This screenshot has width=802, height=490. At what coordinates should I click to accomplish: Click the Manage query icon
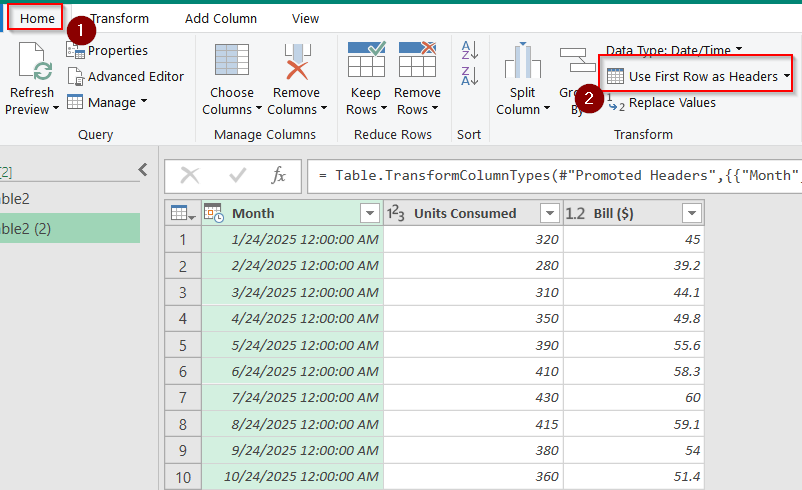75,102
